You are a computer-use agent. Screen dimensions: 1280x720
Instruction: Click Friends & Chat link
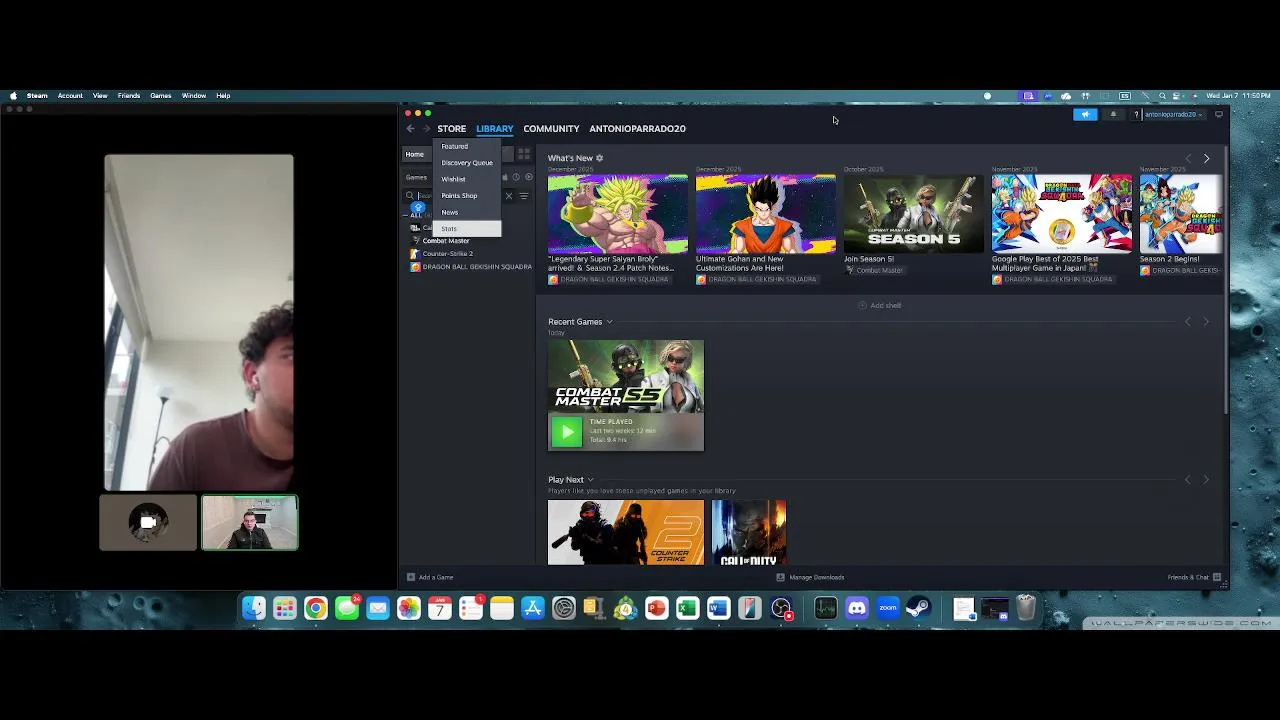click(x=1188, y=577)
